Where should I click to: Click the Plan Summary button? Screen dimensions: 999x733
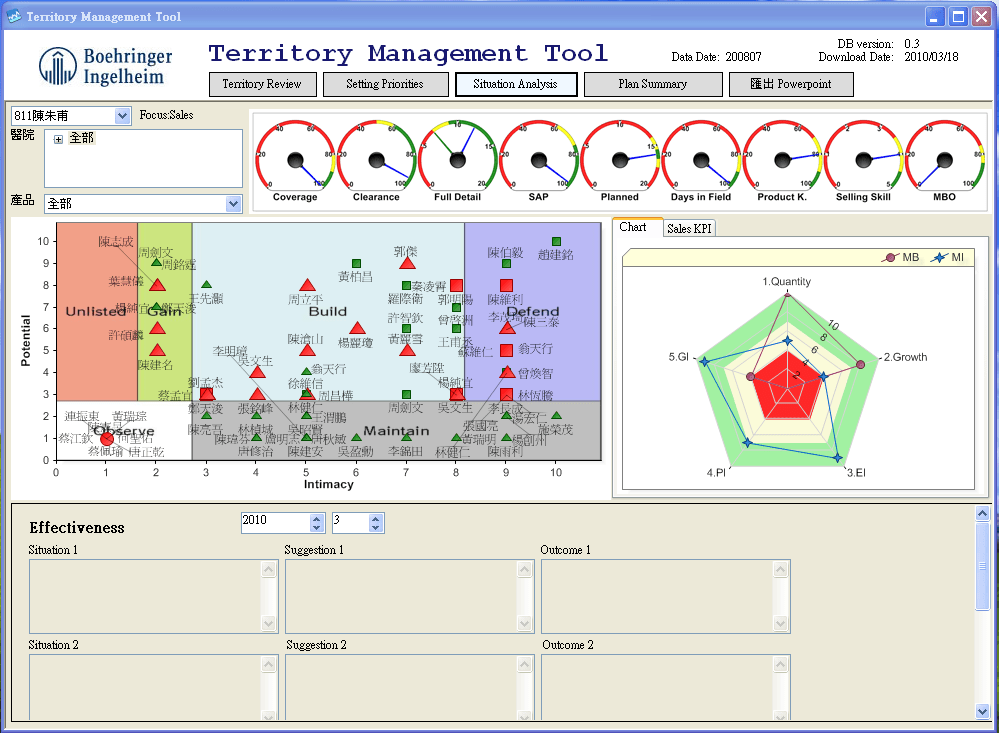(x=652, y=84)
